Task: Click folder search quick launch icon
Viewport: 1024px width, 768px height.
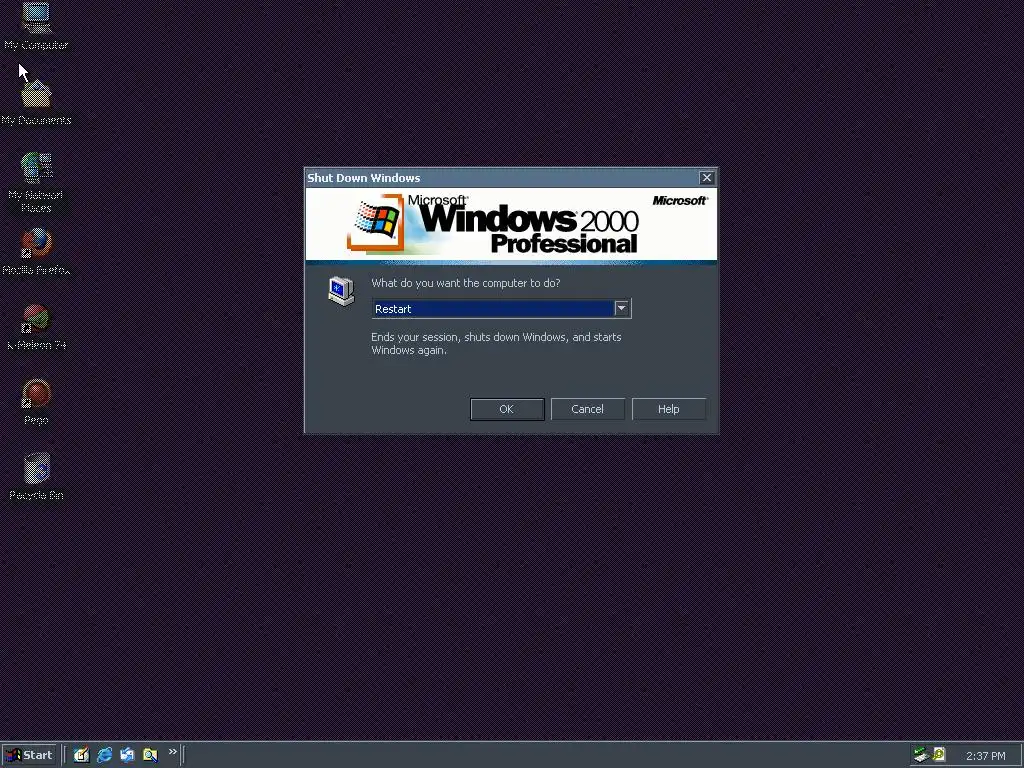Action: click(x=150, y=755)
